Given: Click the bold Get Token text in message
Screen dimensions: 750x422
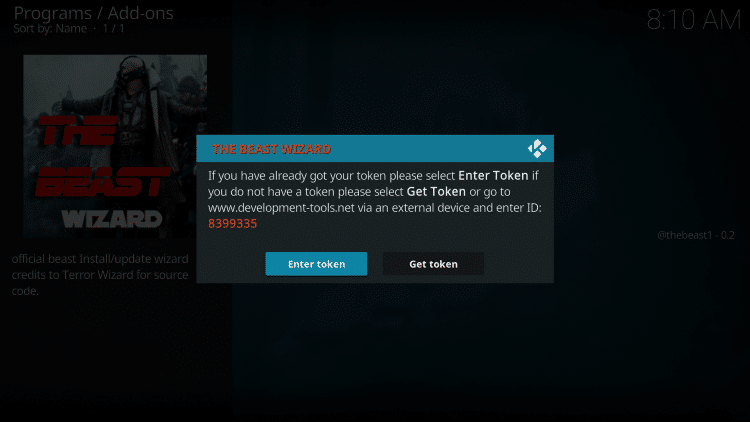Looking at the screenshot, I should click(436, 191).
